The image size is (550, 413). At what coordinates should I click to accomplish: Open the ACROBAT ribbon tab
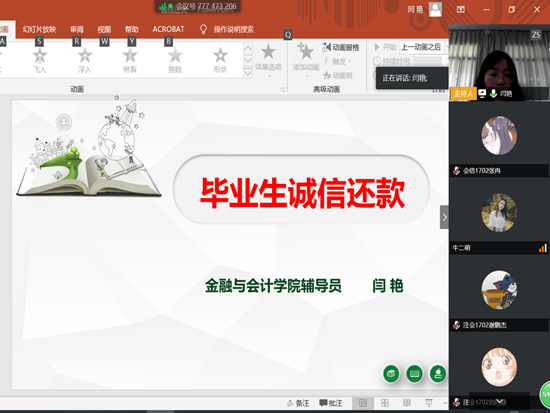click(x=168, y=29)
